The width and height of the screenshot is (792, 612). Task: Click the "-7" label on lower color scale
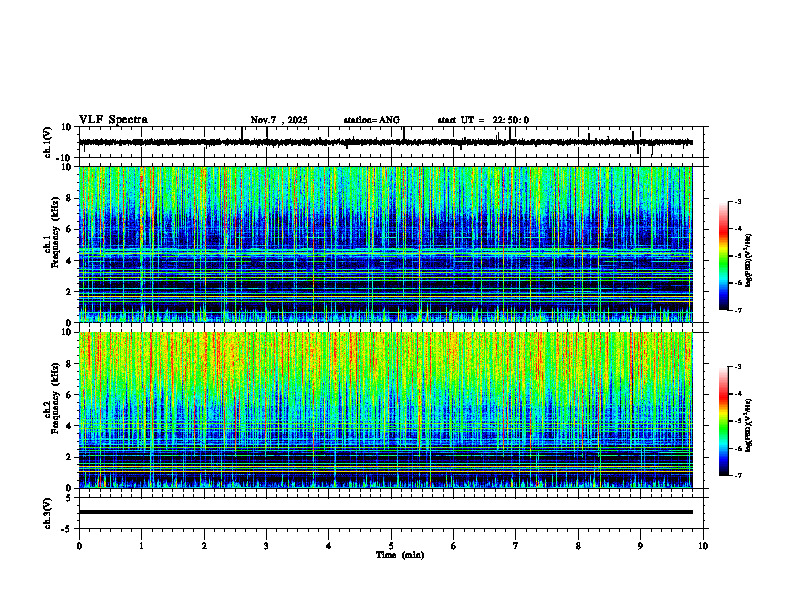coord(738,476)
